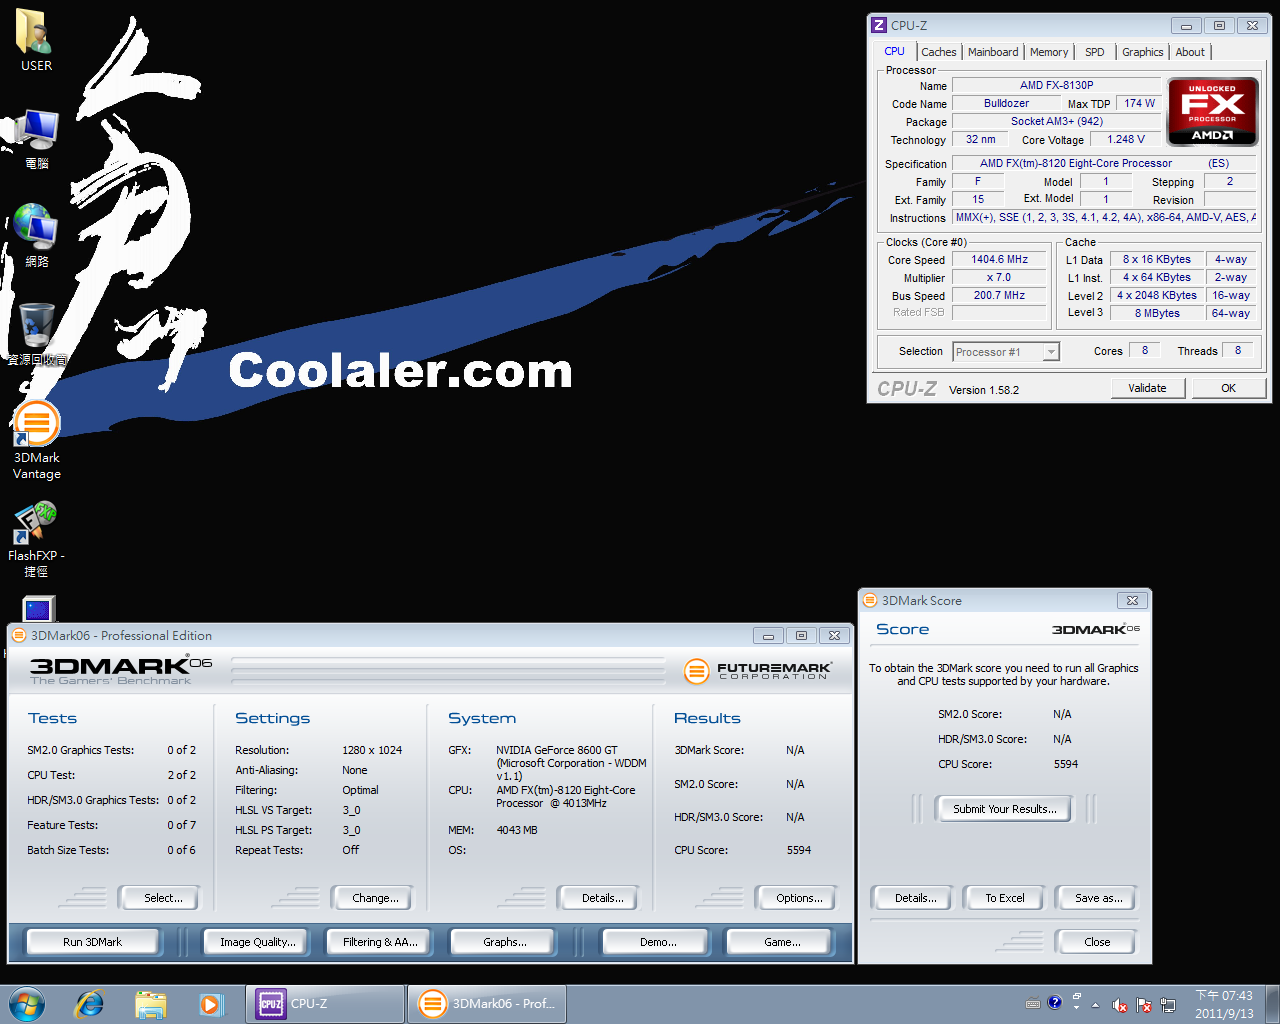Open Windows Media Player from the taskbar

pyautogui.click(x=211, y=1004)
